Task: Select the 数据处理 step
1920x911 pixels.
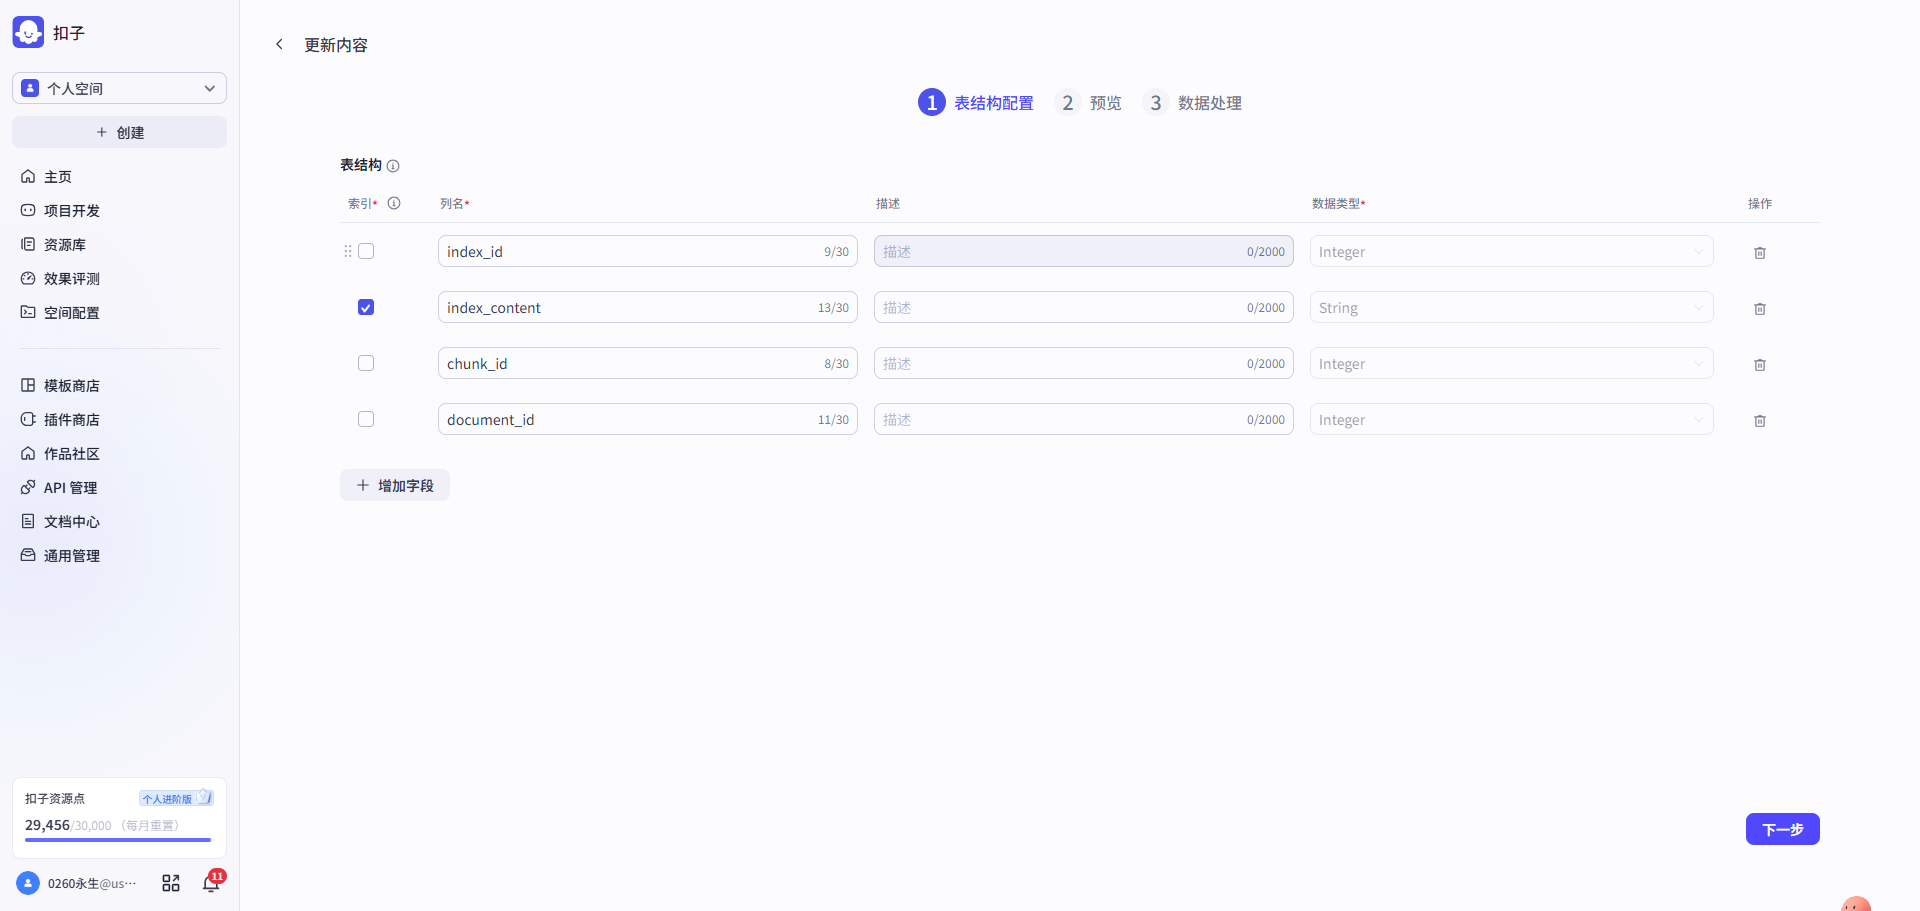Action: (x=1192, y=102)
